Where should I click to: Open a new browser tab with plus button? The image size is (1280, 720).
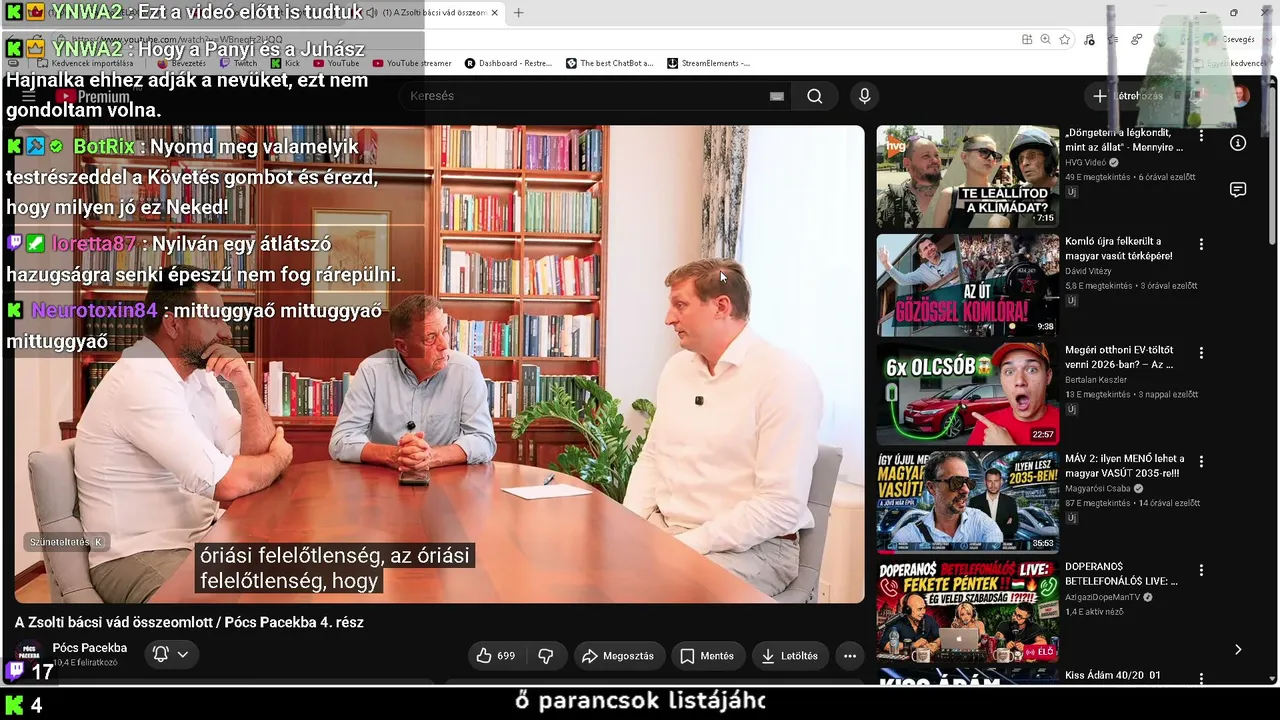pyautogui.click(x=518, y=13)
